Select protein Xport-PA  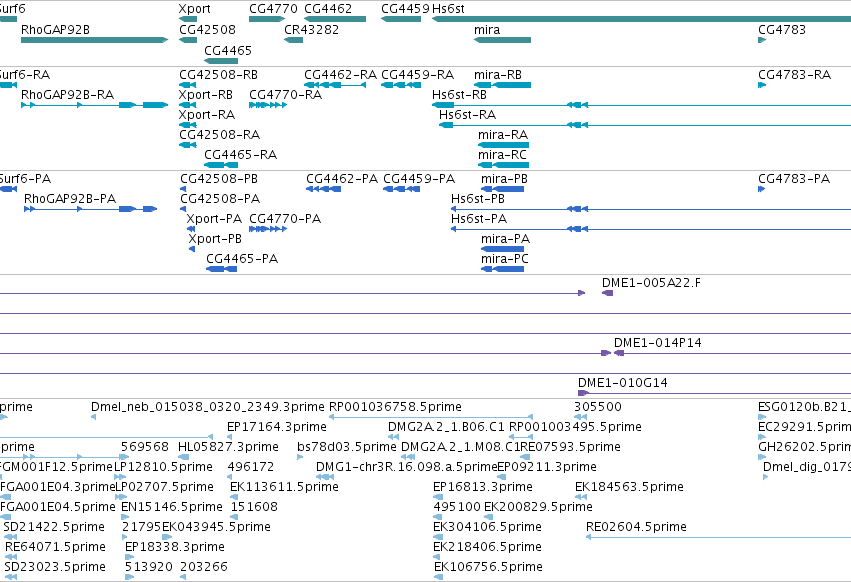(x=190, y=229)
